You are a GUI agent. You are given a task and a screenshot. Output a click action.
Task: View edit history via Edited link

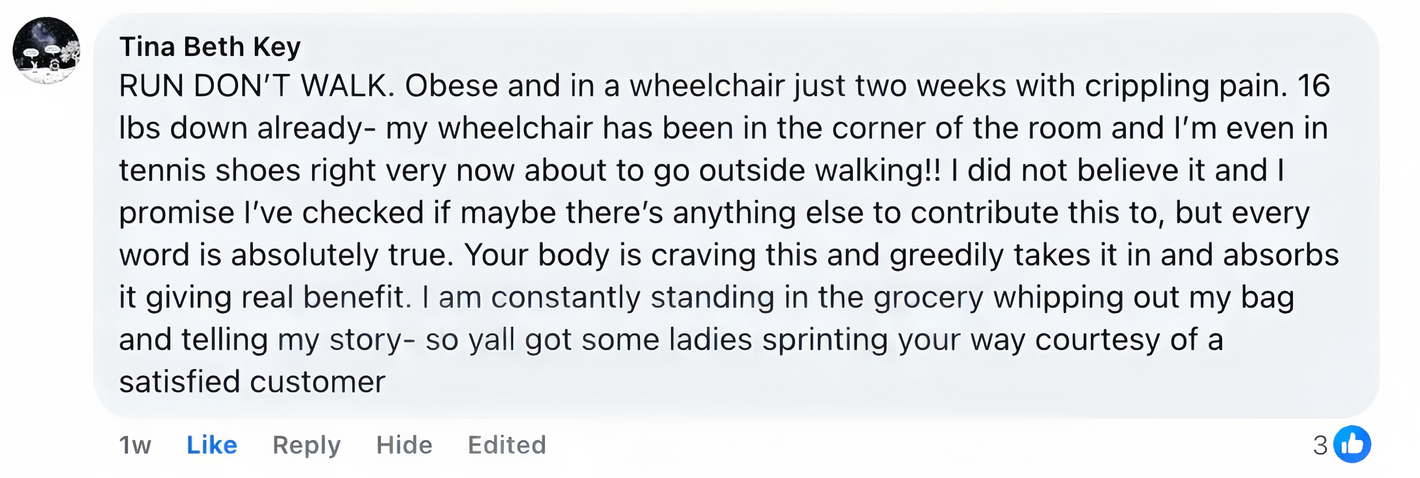[x=507, y=445]
